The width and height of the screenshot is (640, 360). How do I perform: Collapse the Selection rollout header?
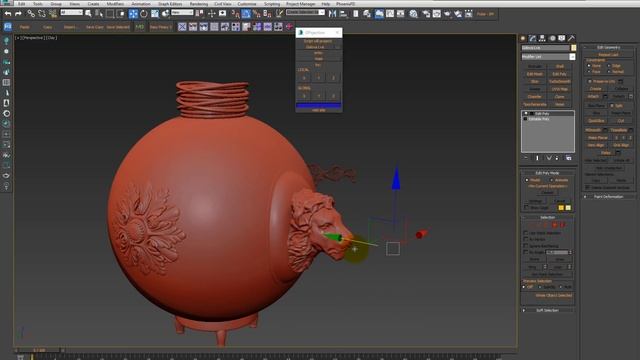[547, 218]
